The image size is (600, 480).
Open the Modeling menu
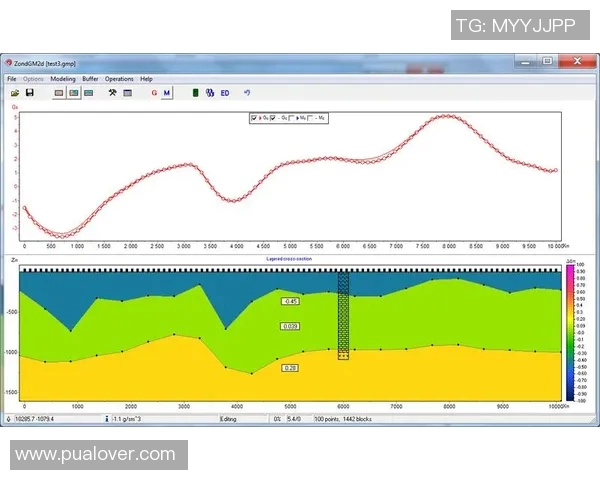(62, 78)
